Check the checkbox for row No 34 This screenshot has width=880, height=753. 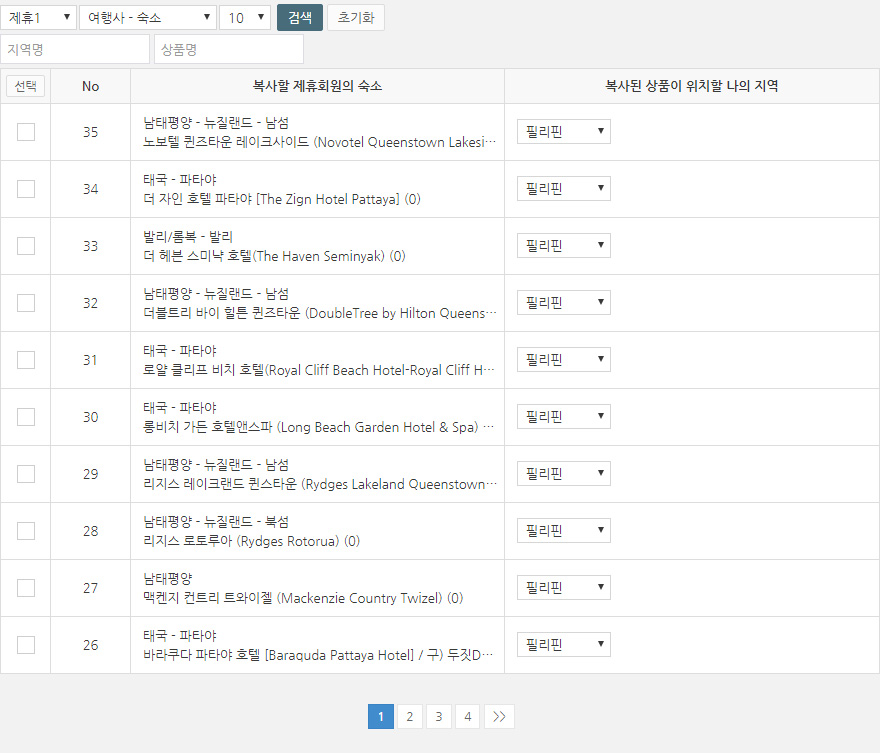[x=26, y=189]
